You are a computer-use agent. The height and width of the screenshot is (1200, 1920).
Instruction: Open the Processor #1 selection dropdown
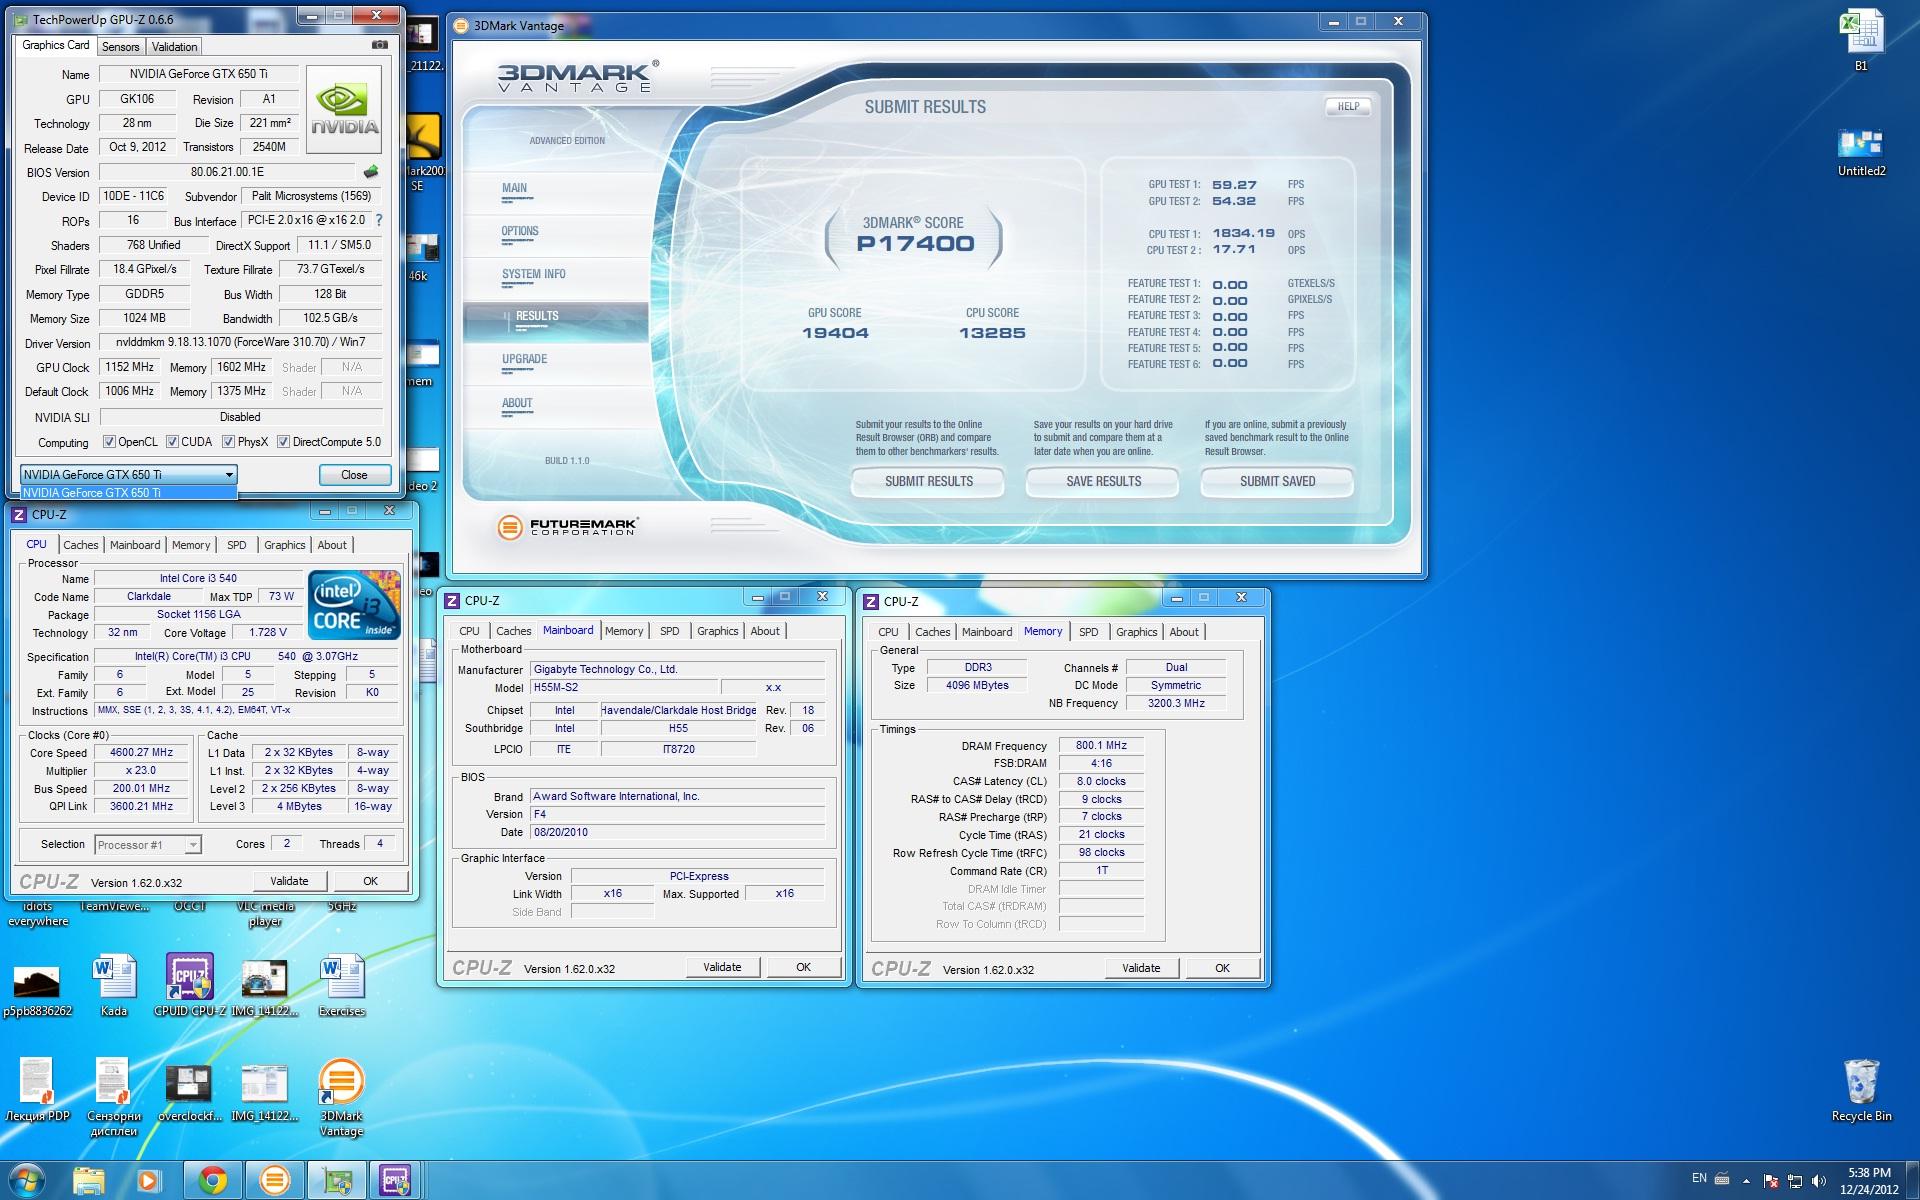coord(148,845)
